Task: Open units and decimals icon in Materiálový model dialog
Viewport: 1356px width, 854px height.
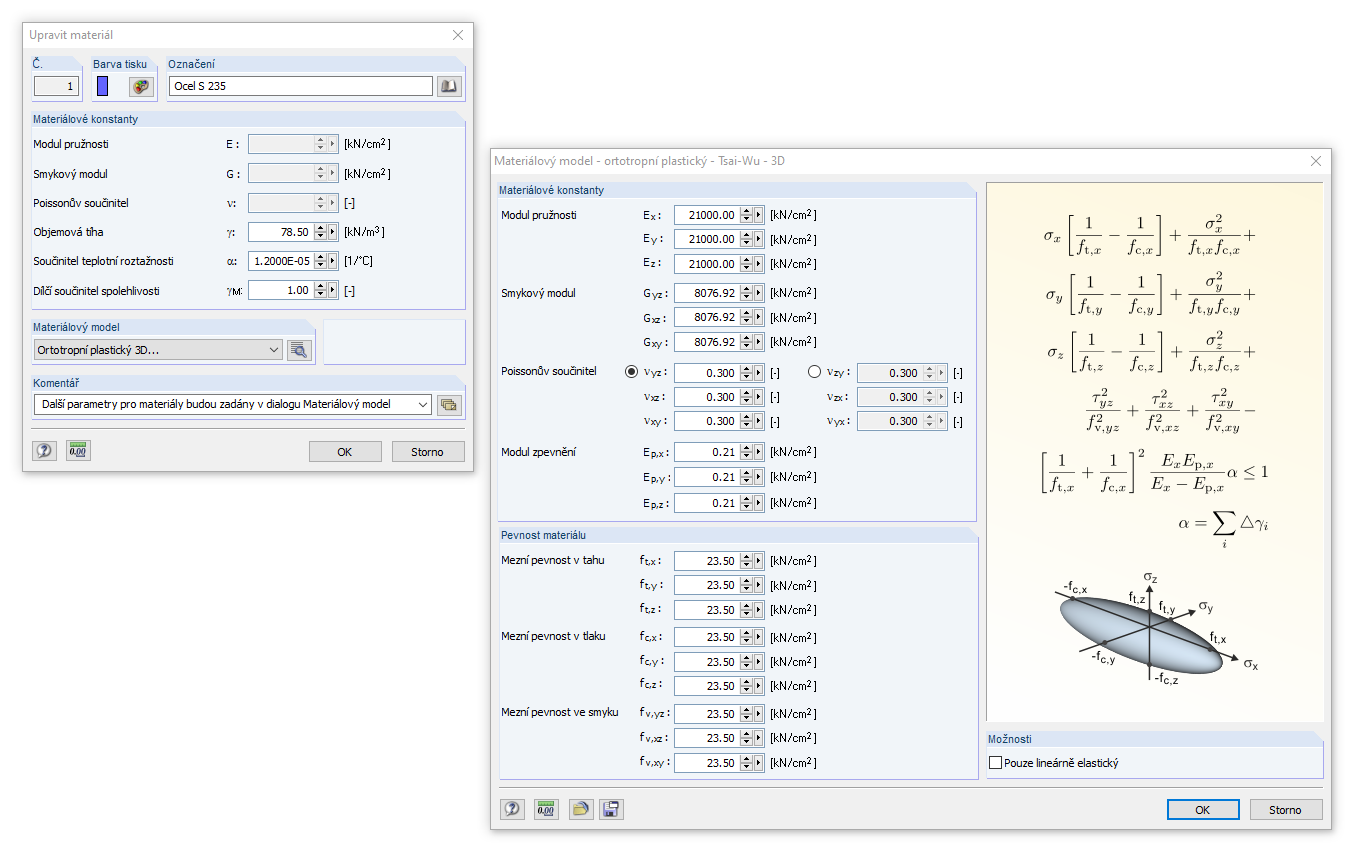Action: tap(546, 809)
